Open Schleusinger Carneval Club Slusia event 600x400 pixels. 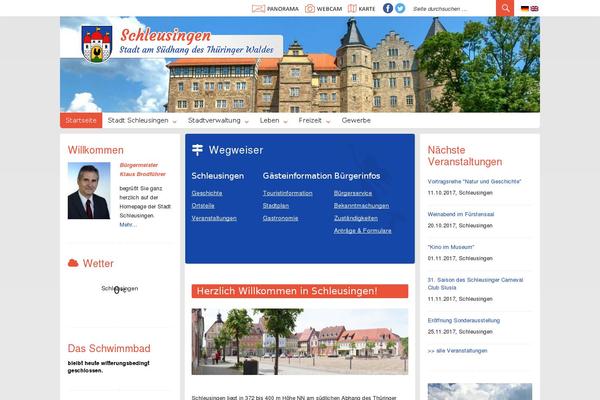pyautogui.click(x=475, y=284)
